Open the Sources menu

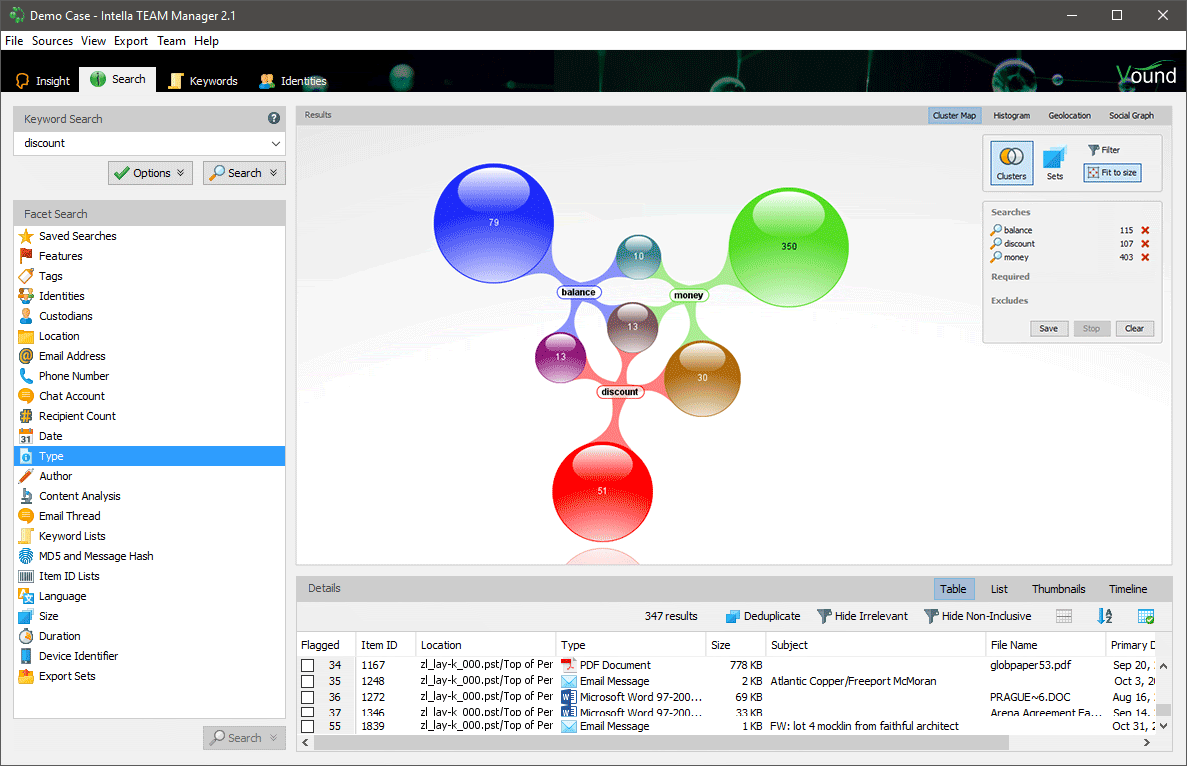click(x=52, y=41)
